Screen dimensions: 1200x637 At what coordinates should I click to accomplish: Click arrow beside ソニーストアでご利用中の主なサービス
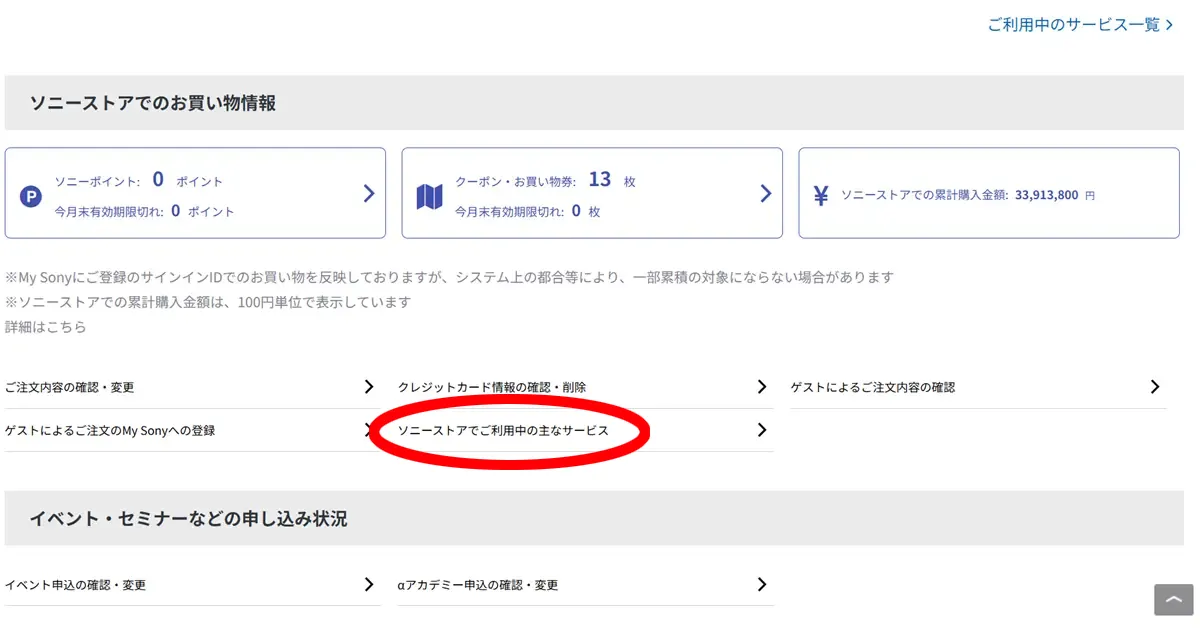[762, 430]
